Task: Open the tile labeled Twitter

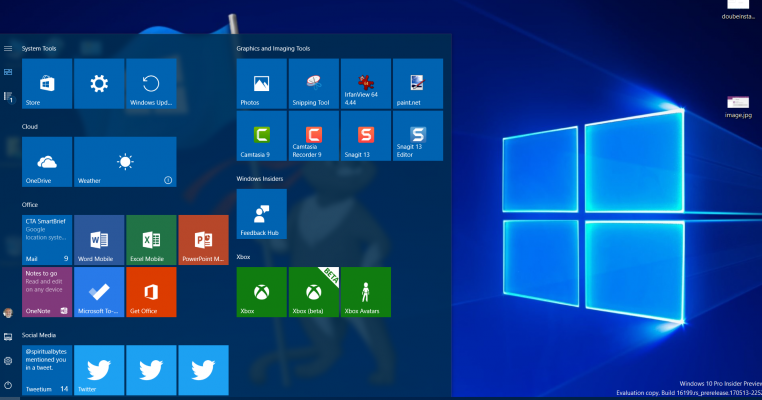Action: [x=99, y=370]
